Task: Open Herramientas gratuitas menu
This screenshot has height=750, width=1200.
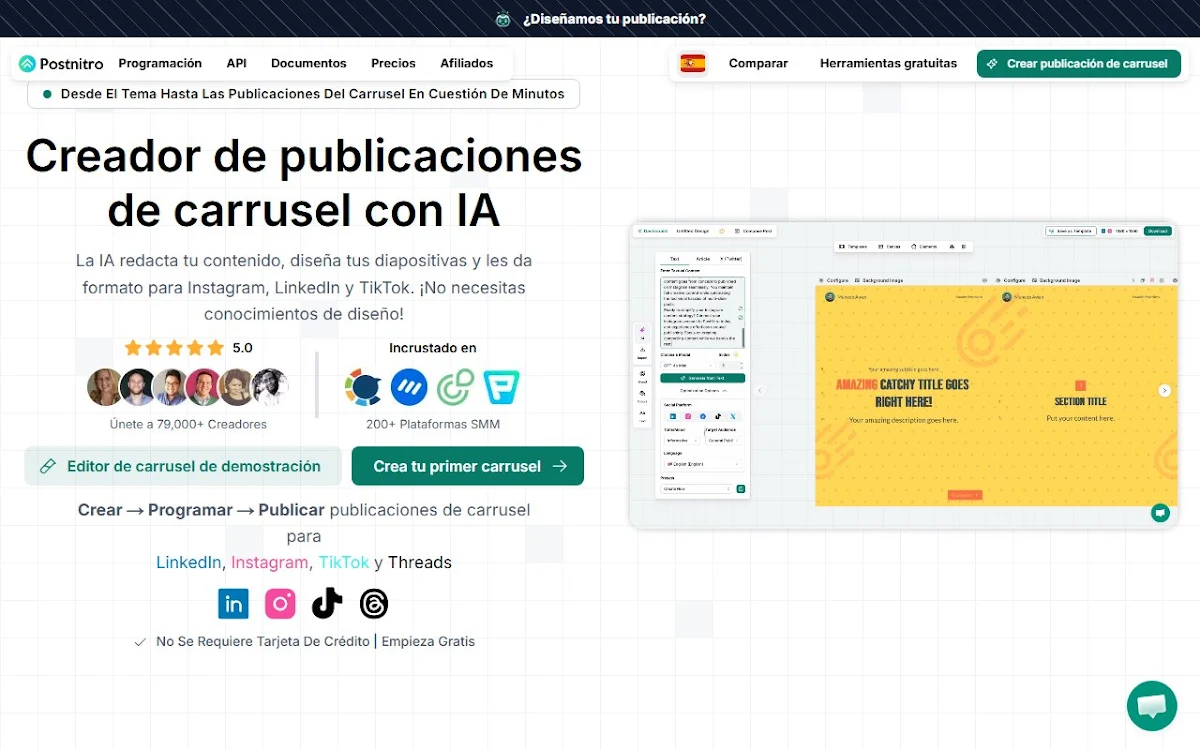Action: pos(888,63)
